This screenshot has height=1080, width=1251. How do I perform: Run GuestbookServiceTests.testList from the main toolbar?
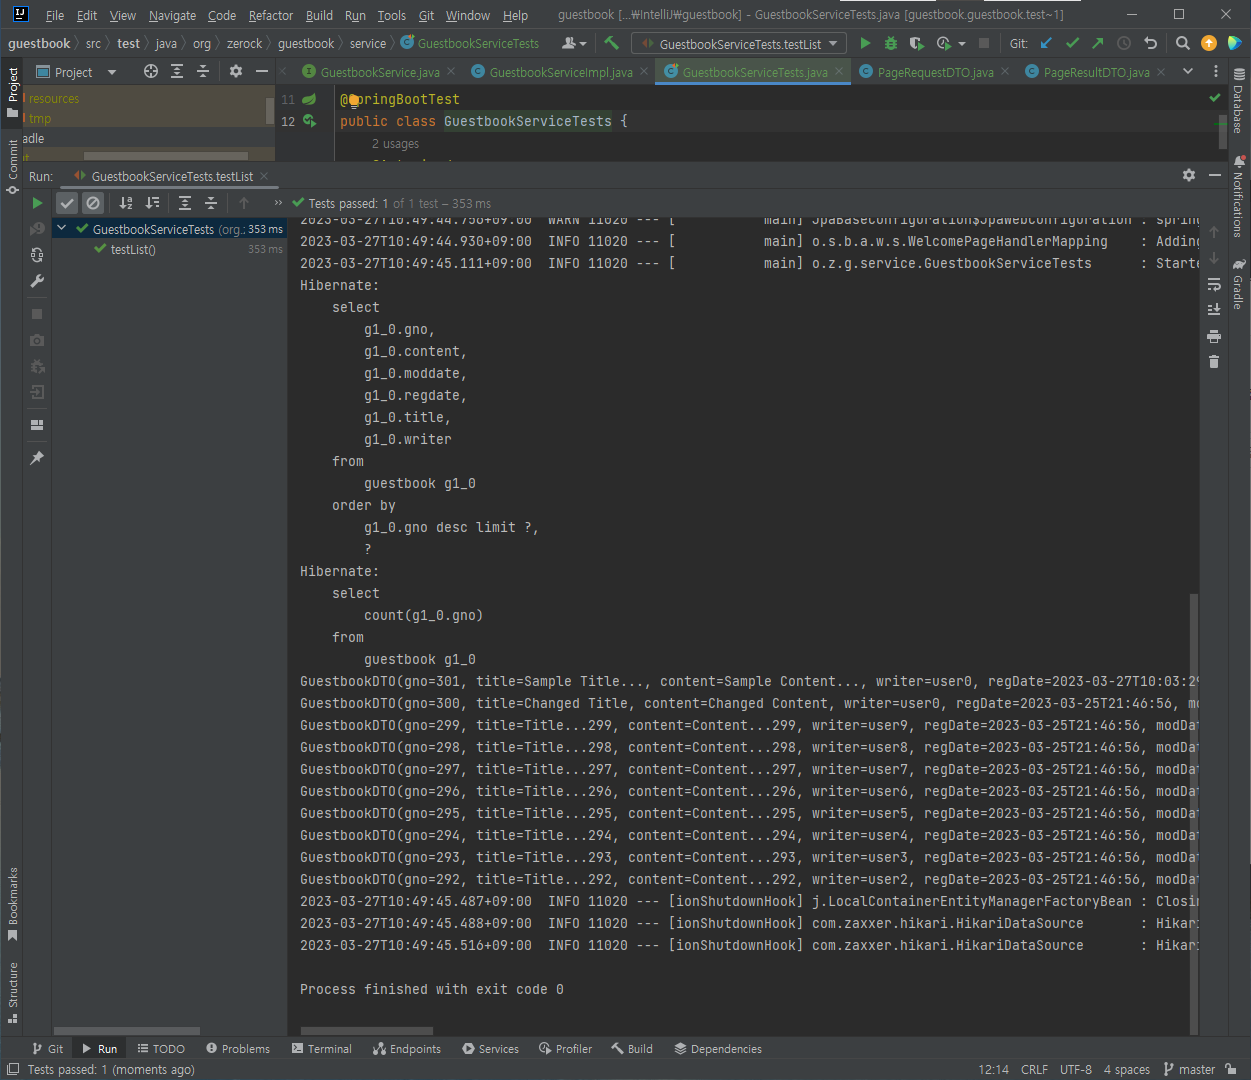(865, 43)
